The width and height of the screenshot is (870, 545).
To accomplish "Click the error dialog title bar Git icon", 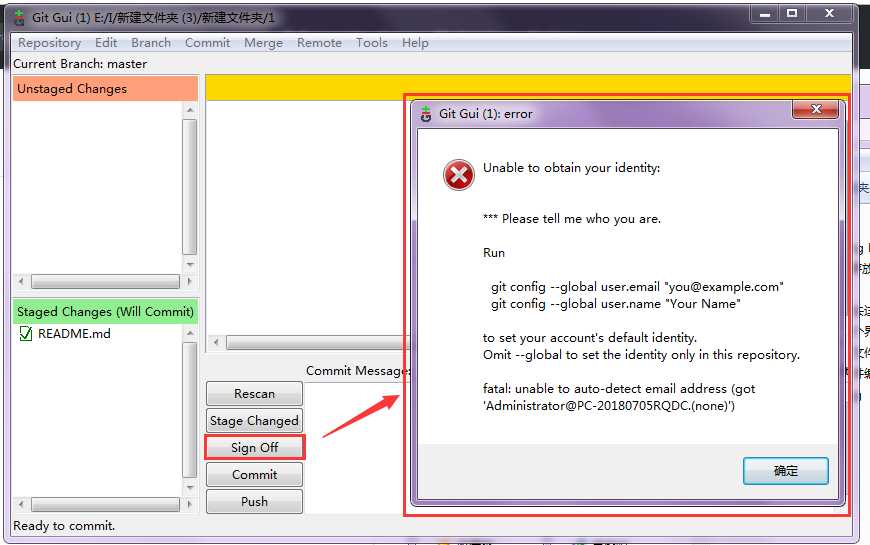I will [x=426, y=114].
